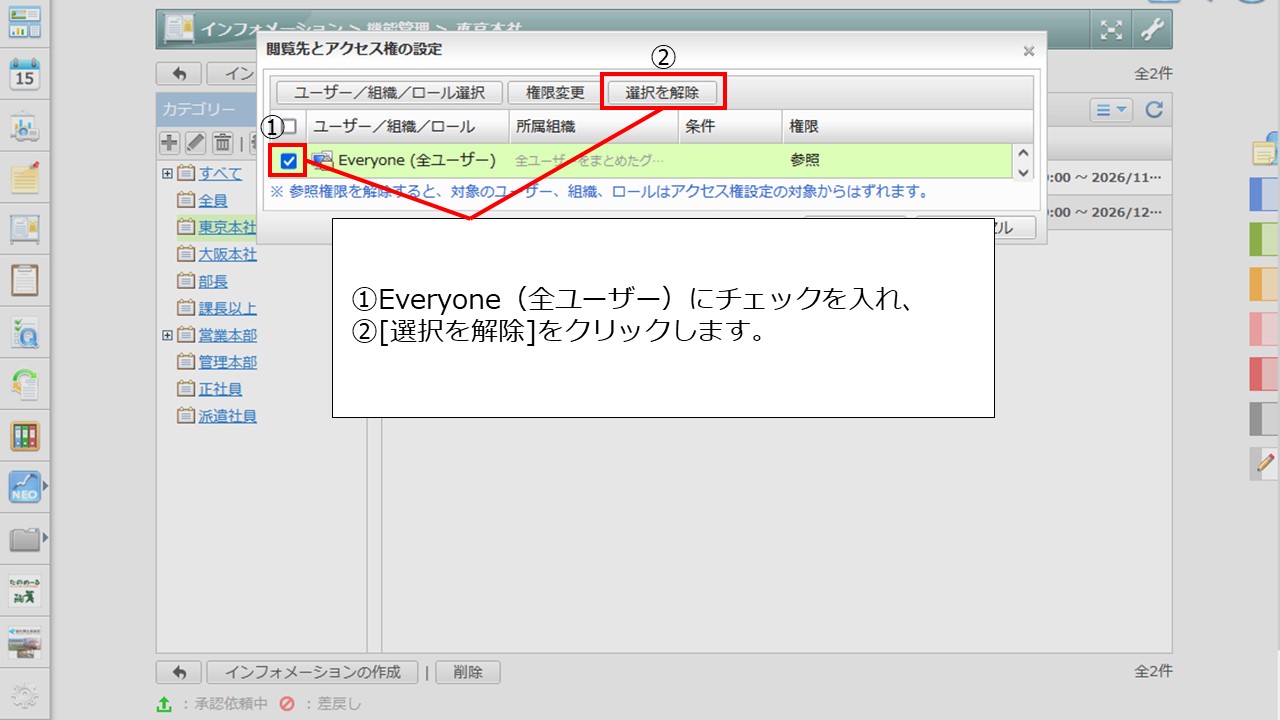Viewport: 1280px width, 720px height.
Task: Open the list view options dropdown
Action: [1110, 110]
